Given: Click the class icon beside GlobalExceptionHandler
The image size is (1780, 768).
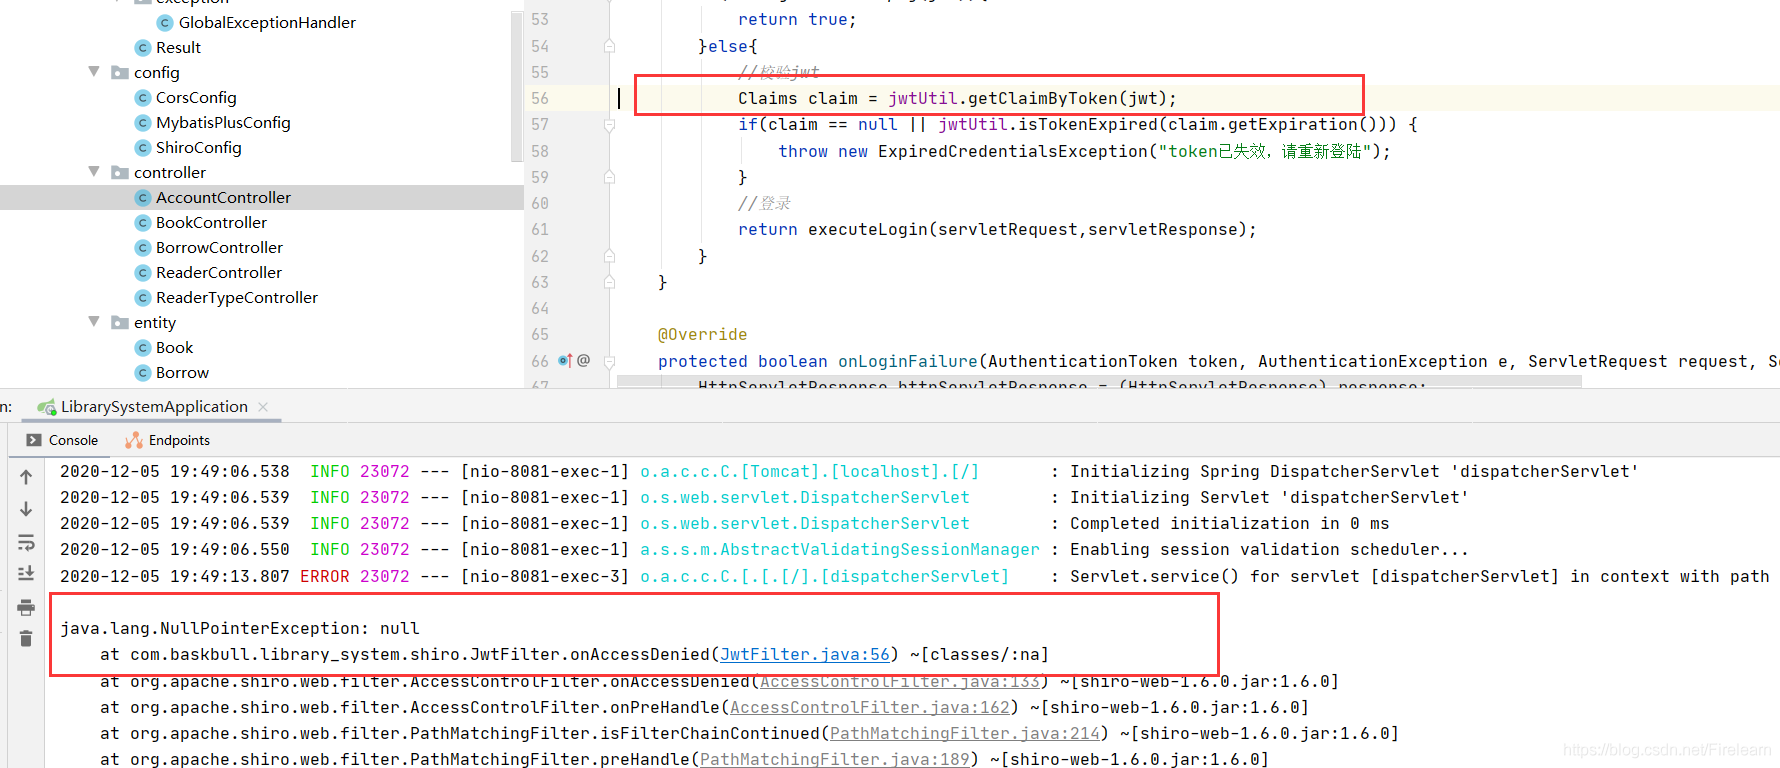Looking at the screenshot, I should (165, 22).
